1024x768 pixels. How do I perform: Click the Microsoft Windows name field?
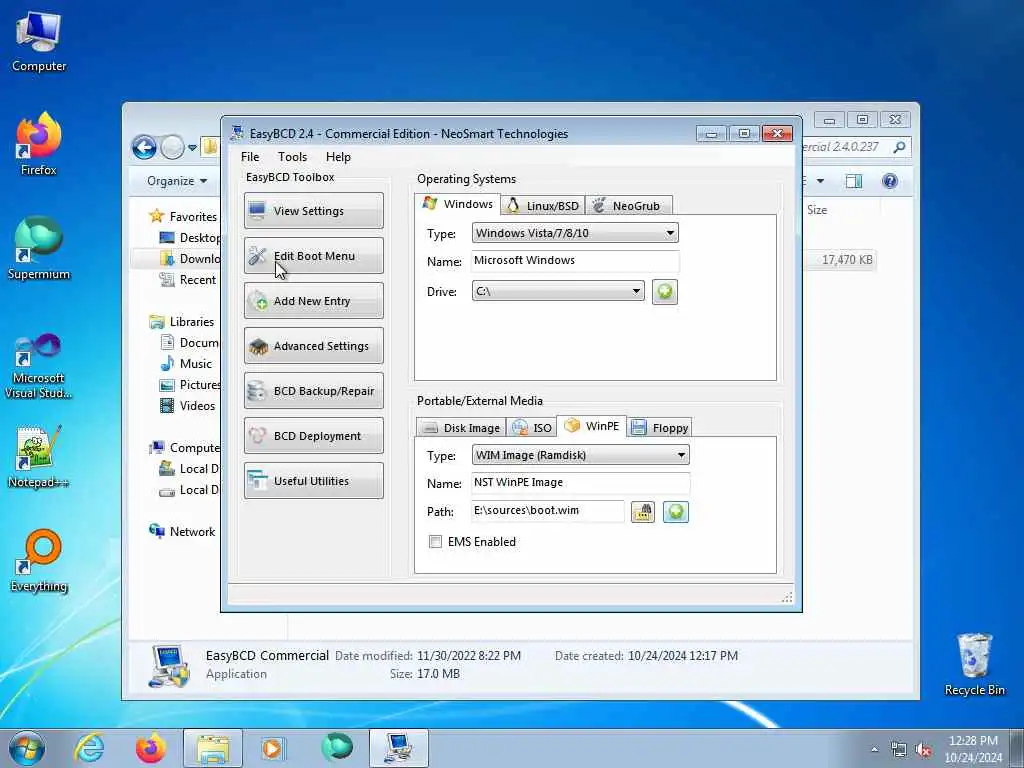pos(575,261)
